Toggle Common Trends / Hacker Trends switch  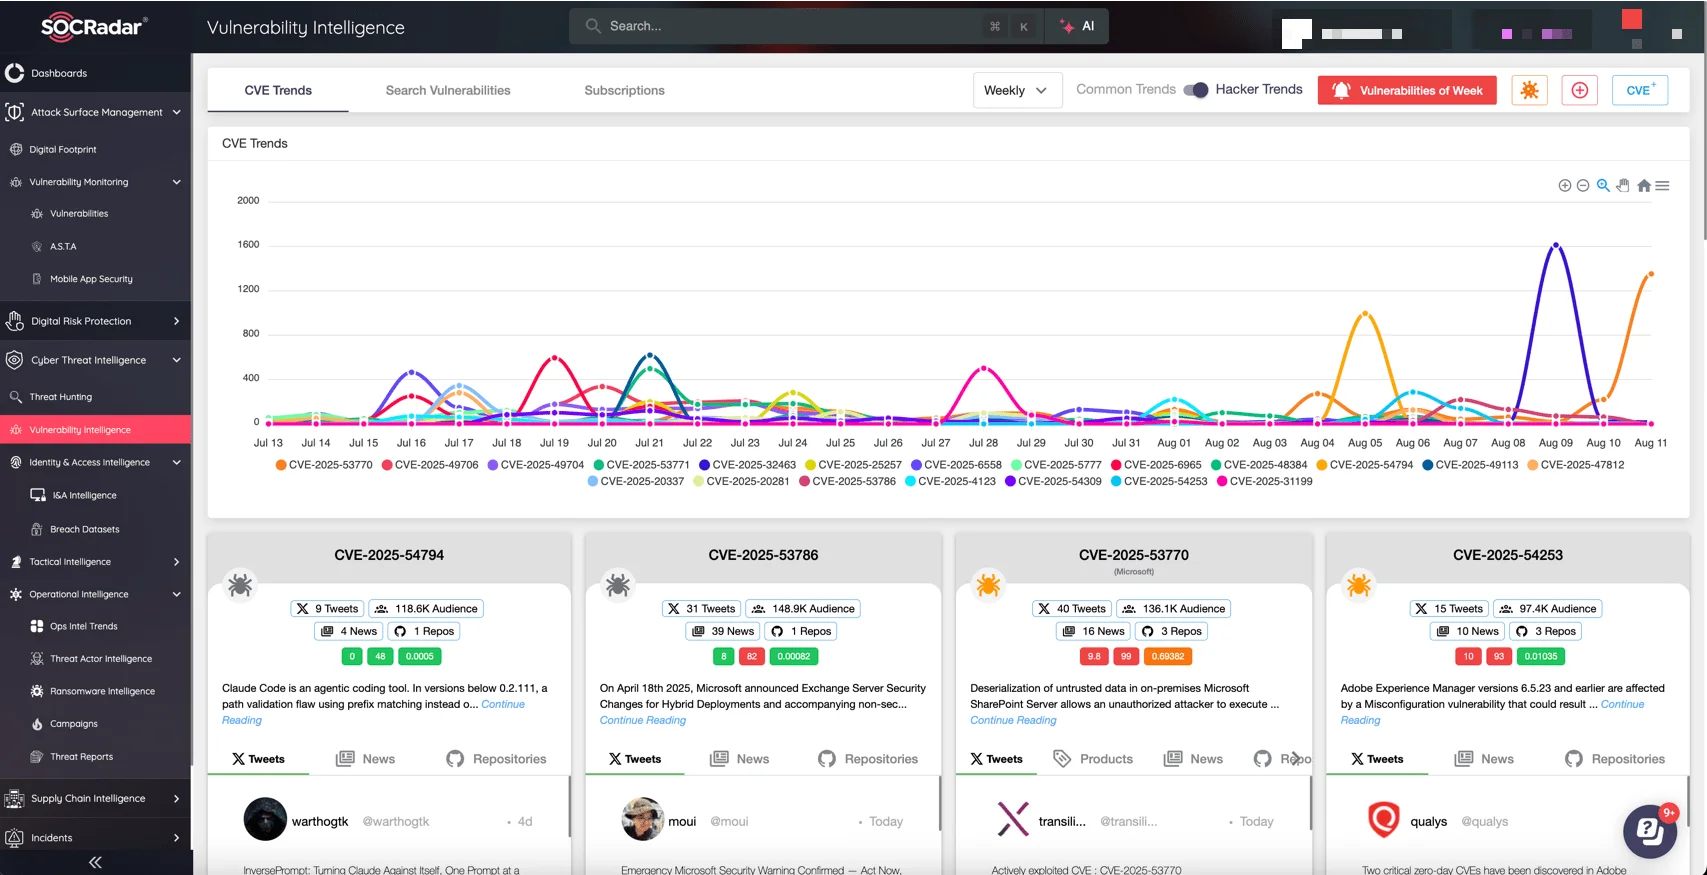tap(1196, 90)
